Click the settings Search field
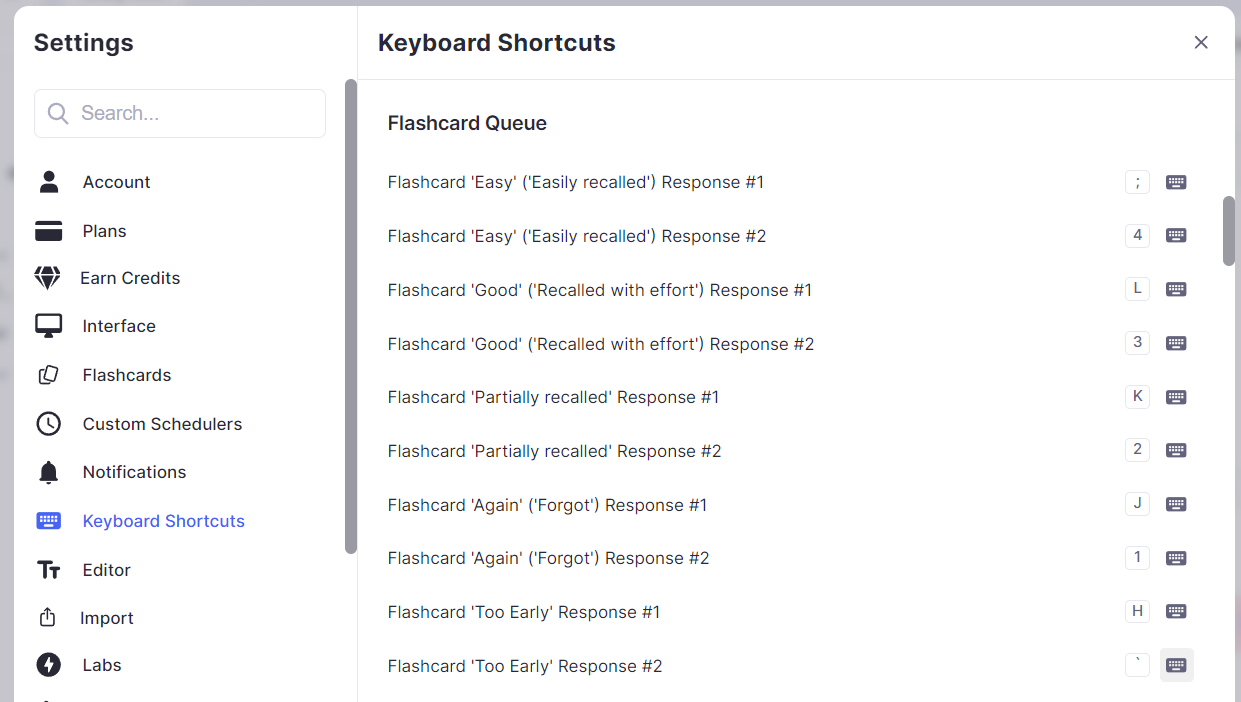 [x=180, y=114]
